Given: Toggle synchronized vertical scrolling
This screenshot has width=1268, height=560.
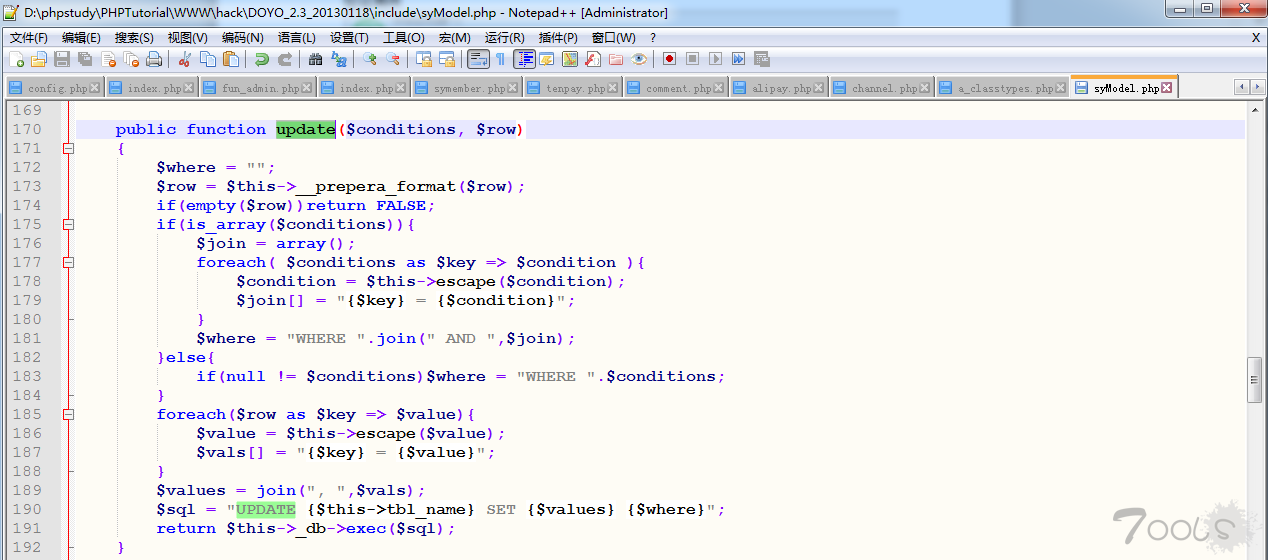Looking at the screenshot, I should click(x=423, y=59).
